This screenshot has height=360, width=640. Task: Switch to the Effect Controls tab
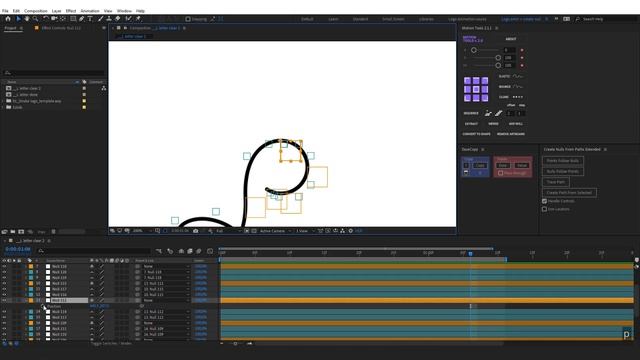point(61,28)
